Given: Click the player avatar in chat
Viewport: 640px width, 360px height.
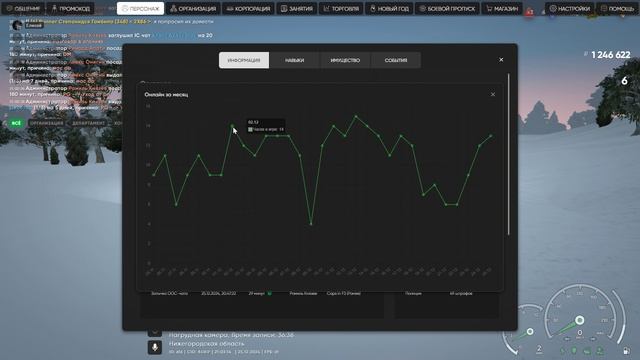Looking at the screenshot, I should point(17,25).
